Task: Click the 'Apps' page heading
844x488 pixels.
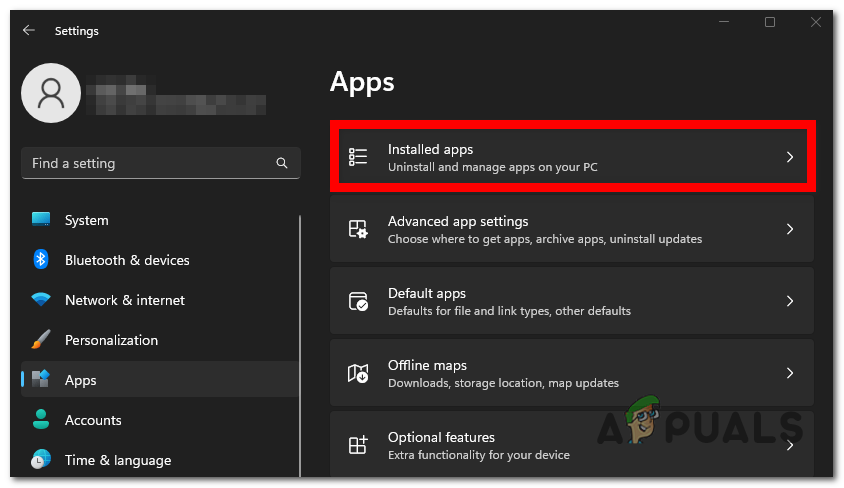Action: [362, 82]
